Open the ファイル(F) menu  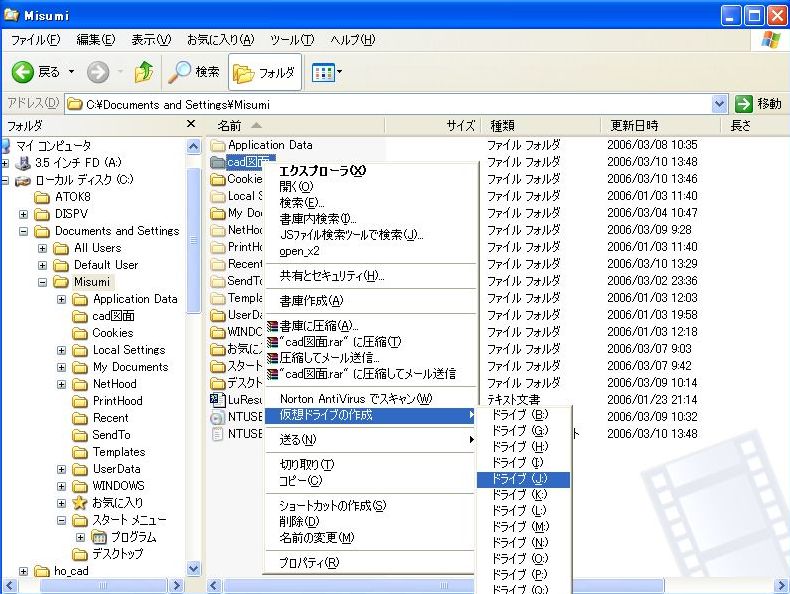tap(35, 40)
